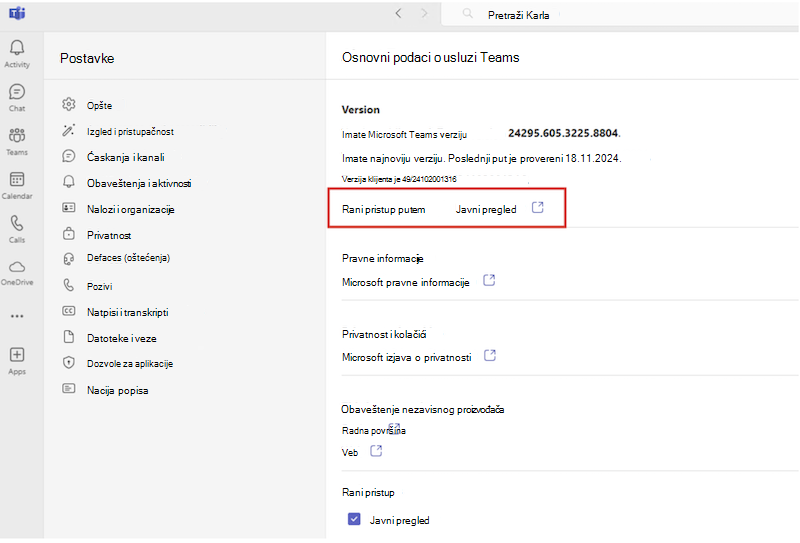This screenshot has width=800, height=543.
Task: Show more apps with the ellipsis icon
Action: (x=17, y=316)
